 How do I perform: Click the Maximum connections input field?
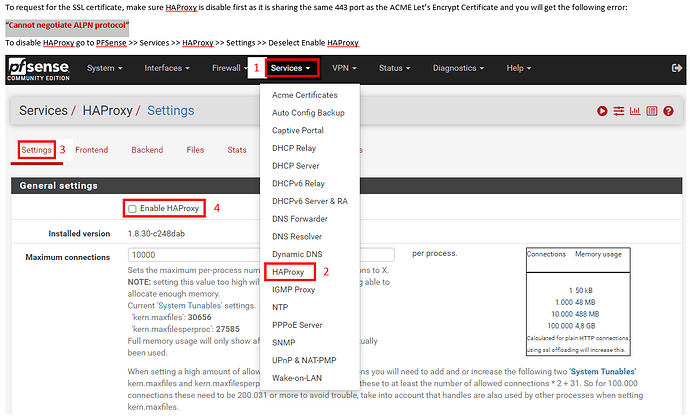(261, 255)
